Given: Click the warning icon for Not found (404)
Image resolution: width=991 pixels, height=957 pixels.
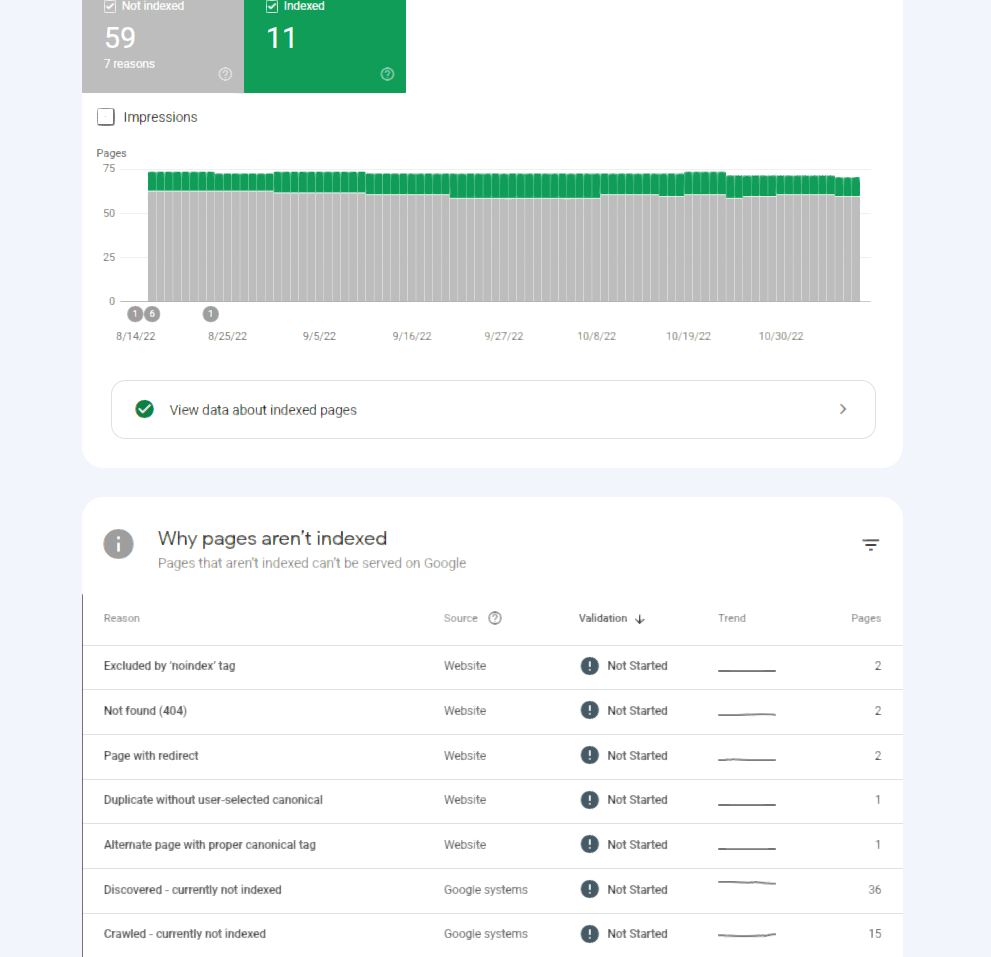Looking at the screenshot, I should click(x=589, y=710).
